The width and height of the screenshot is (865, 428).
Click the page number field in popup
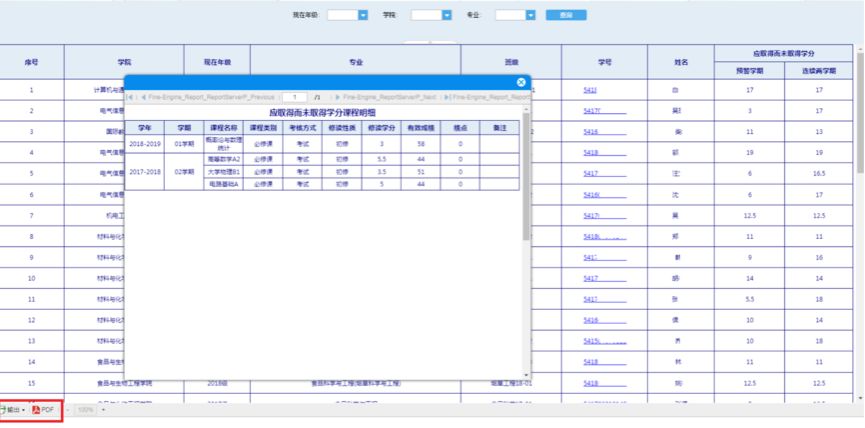[x=295, y=97]
